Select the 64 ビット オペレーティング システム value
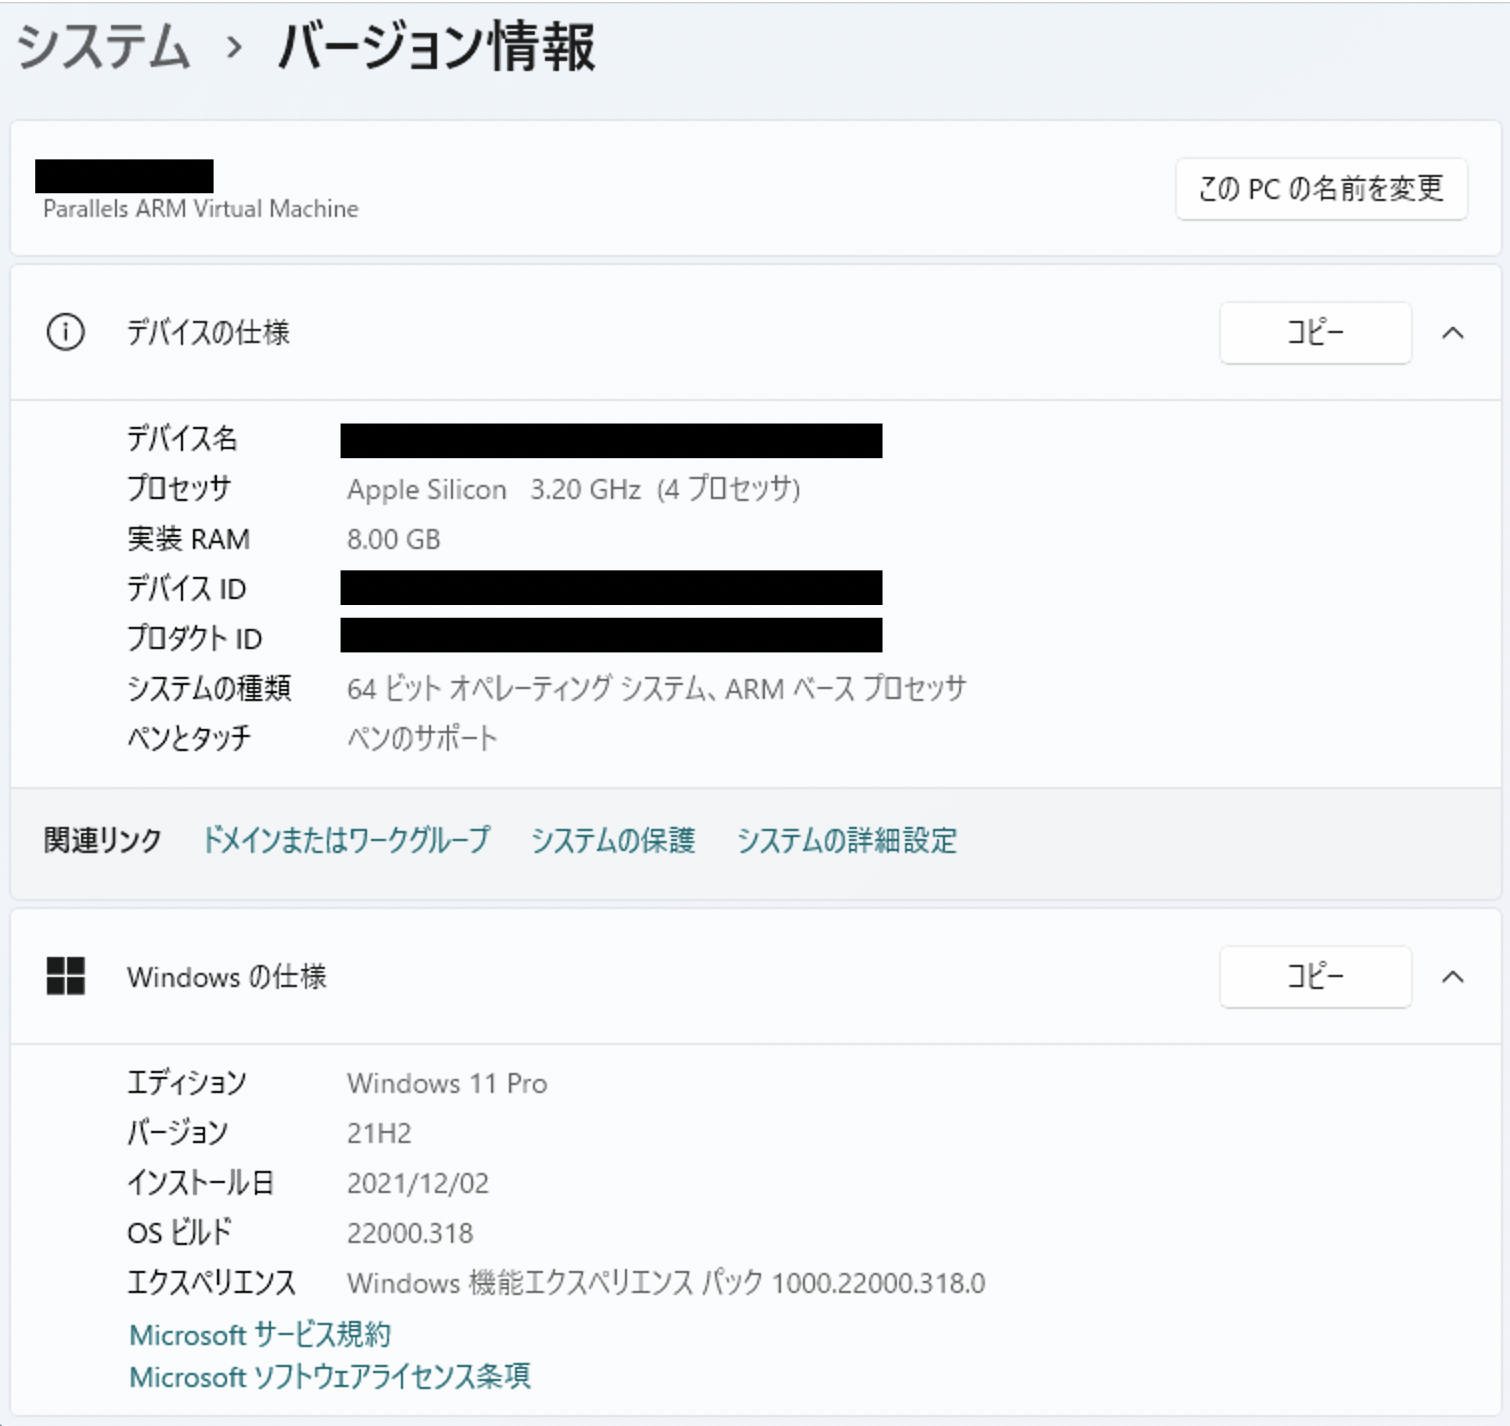1510x1426 pixels. [x=657, y=689]
